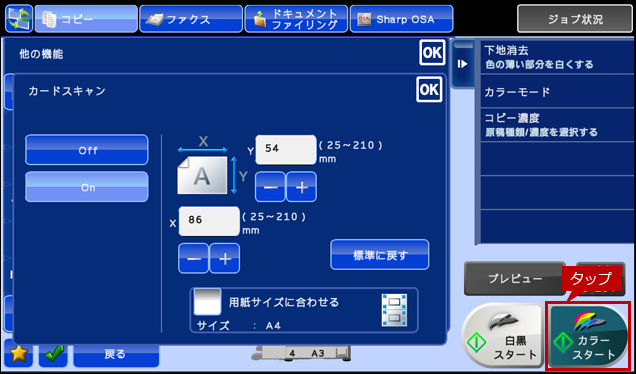Confirm 他の機能 with its OK button
The height and width of the screenshot is (374, 636).
coord(432,53)
